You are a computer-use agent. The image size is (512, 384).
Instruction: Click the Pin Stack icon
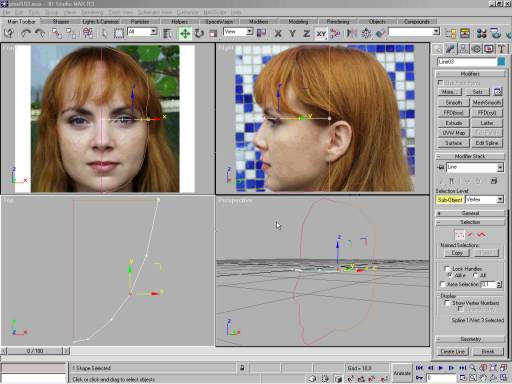[x=441, y=167]
